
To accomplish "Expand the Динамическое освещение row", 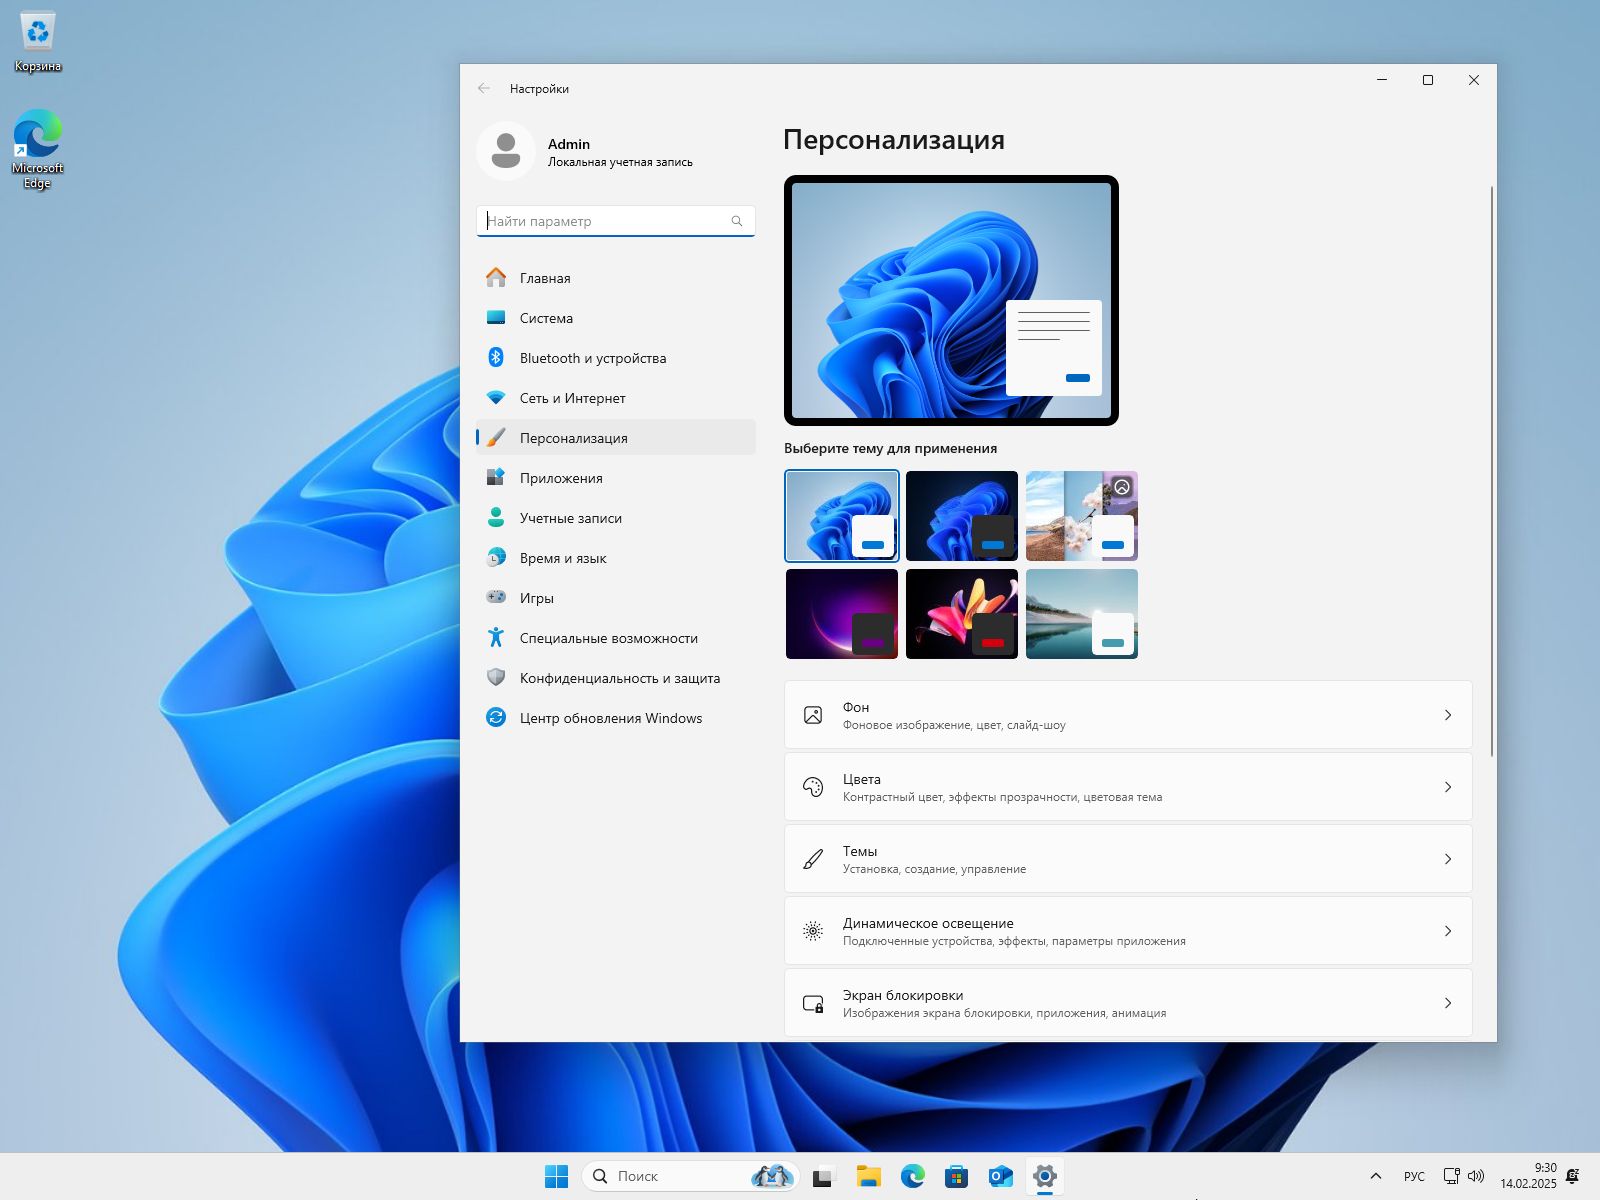I will pos(1127,930).
